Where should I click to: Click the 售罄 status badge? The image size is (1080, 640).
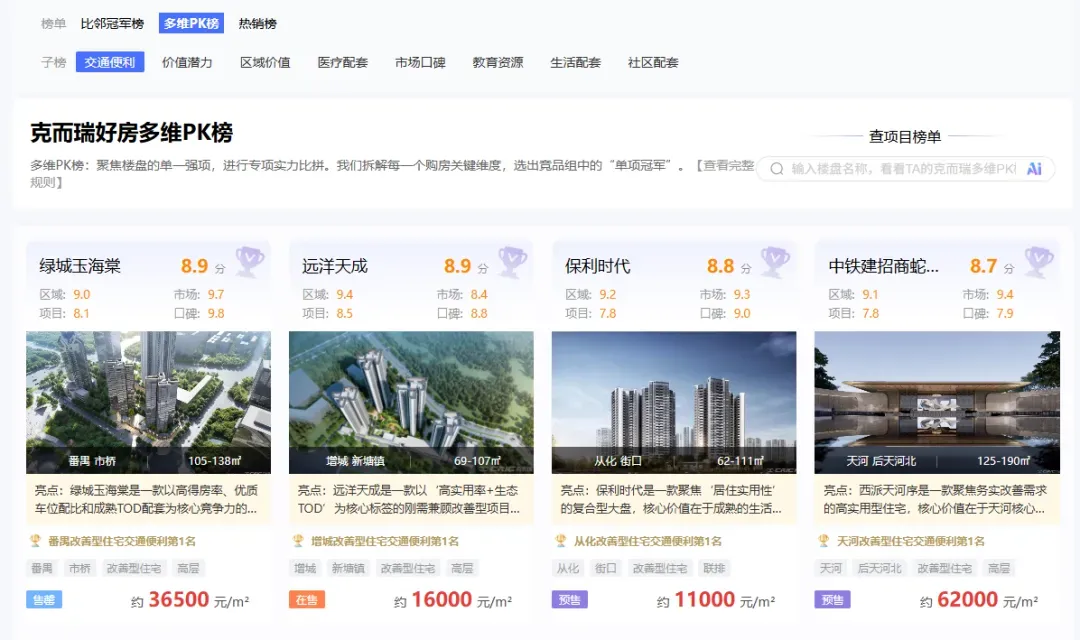point(44,600)
